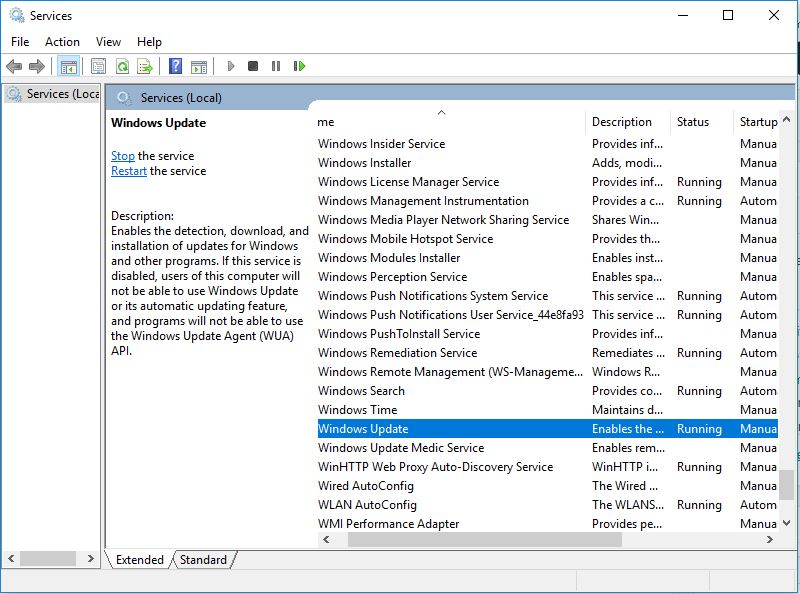Click the Stop the service link
Screen dimensions: 800x594
click(x=122, y=156)
